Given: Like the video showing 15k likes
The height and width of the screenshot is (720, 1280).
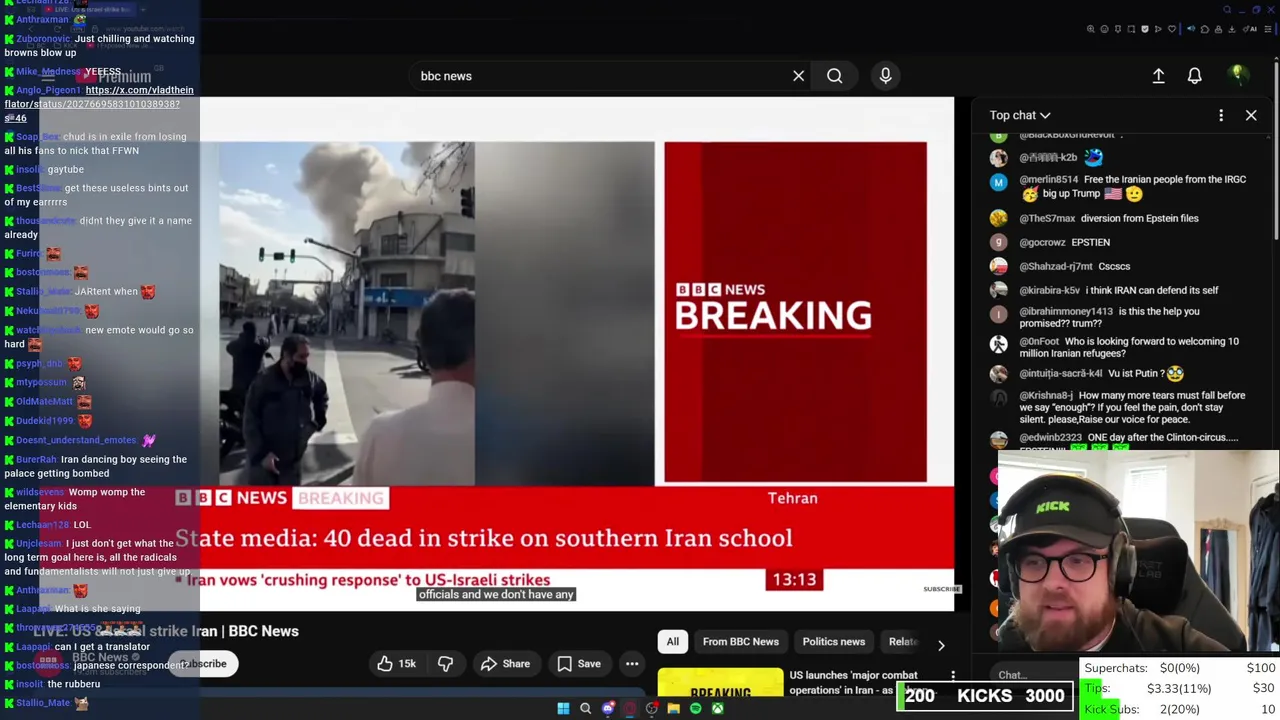Looking at the screenshot, I should [397, 664].
